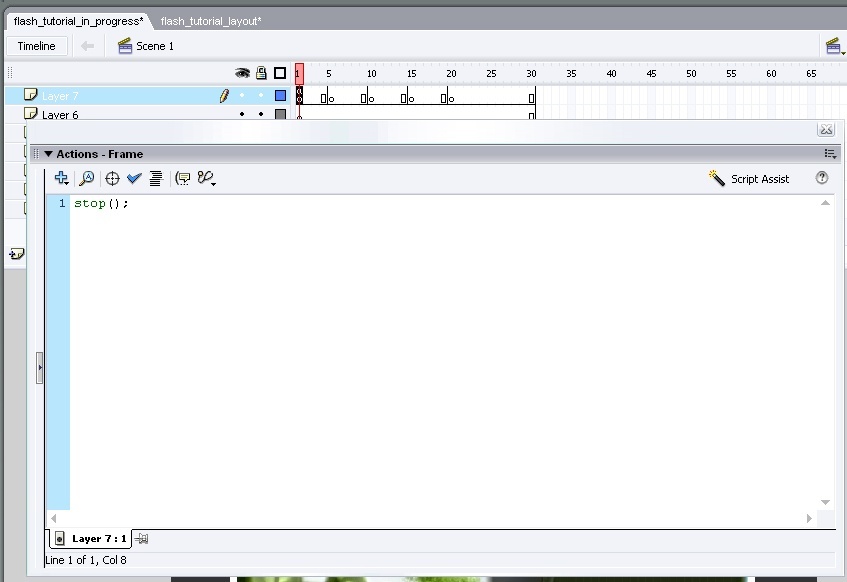The width and height of the screenshot is (847, 582).
Task: Switch to flash_tutorial_in_progress tab
Action: point(78,21)
